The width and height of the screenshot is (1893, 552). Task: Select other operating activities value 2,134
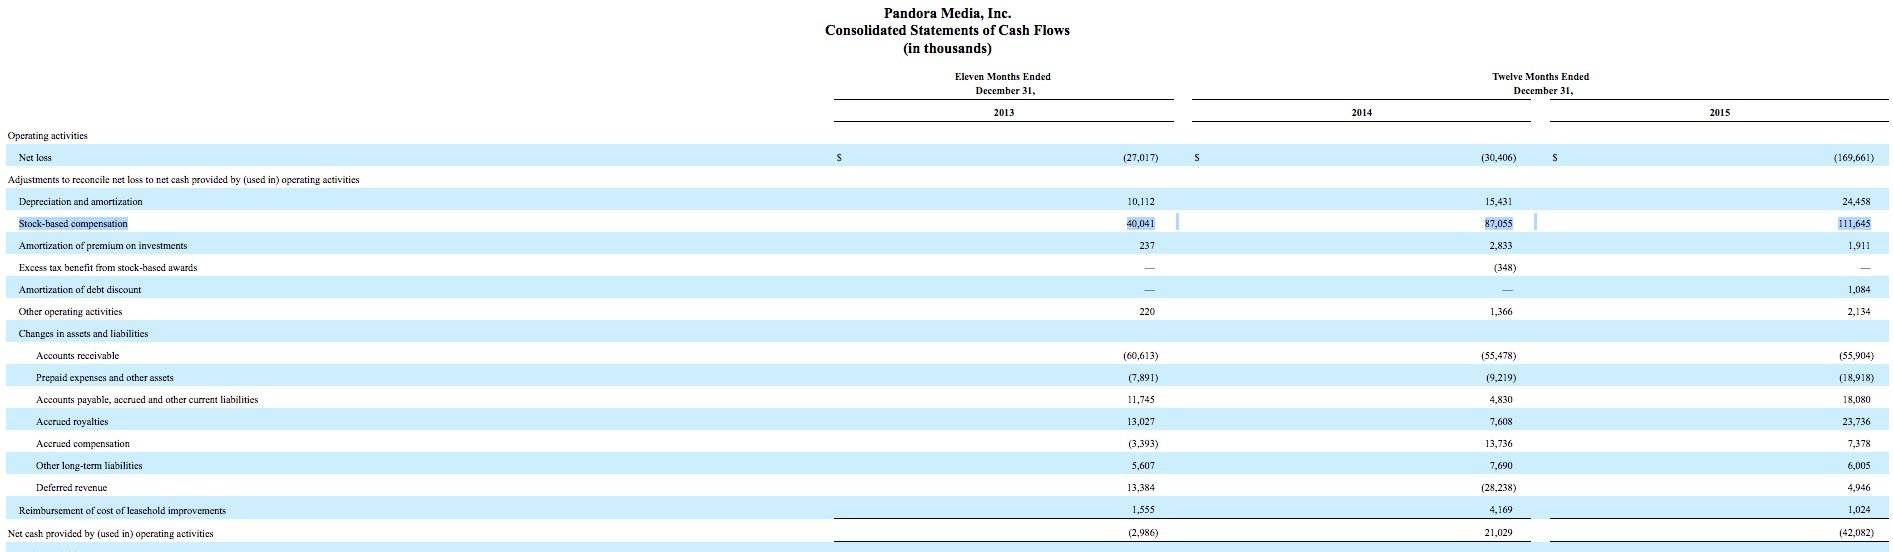pyautogui.click(x=1859, y=311)
